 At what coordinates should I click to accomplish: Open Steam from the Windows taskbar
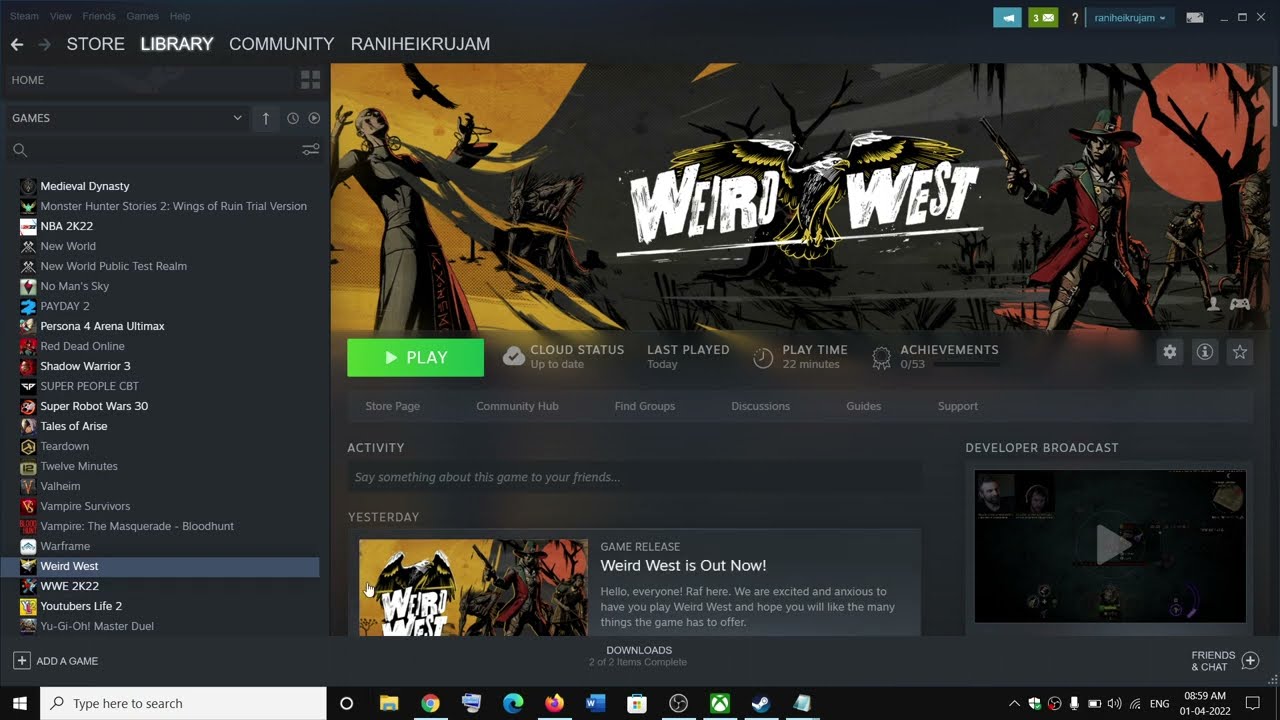(761, 704)
